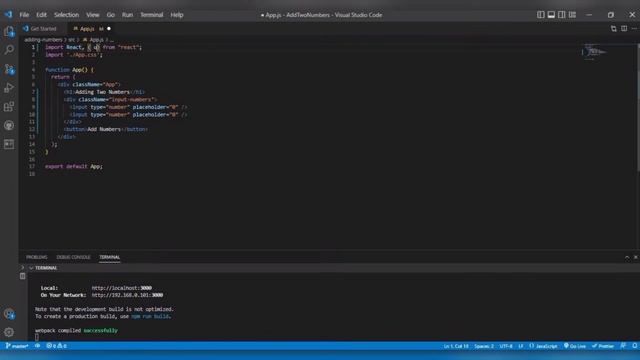This screenshot has width=640, height=360.
Task: Toggle bottom panel layout button
Action: point(551,15)
